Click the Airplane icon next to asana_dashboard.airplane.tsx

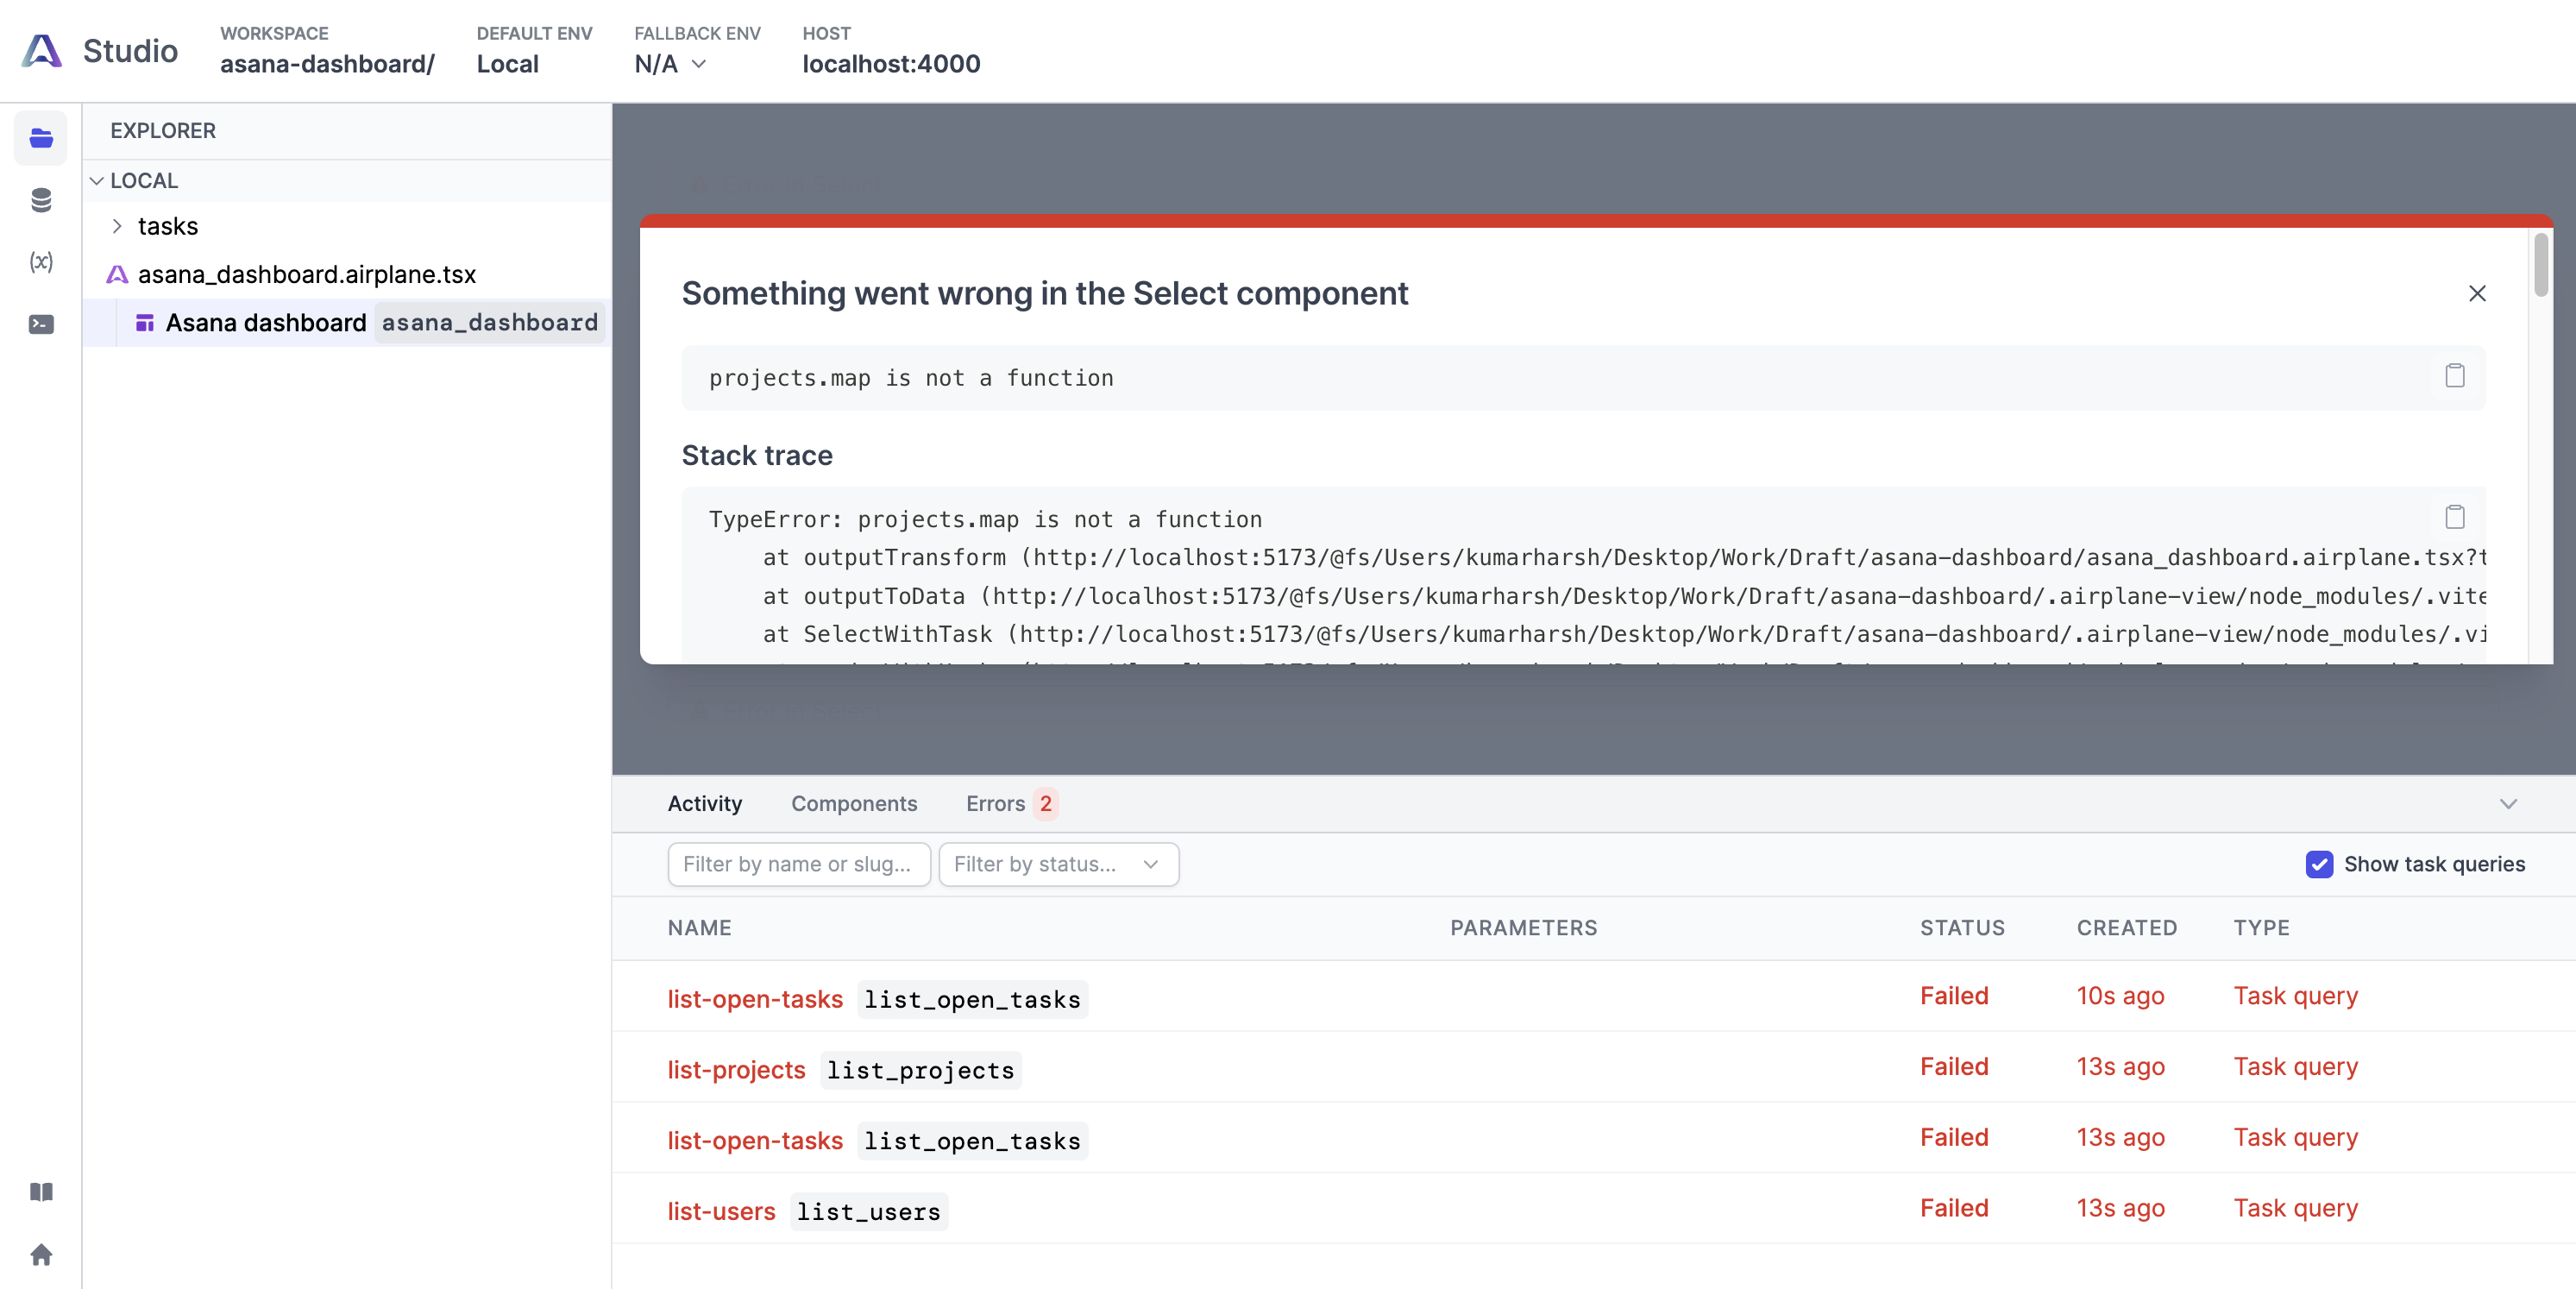(117, 274)
